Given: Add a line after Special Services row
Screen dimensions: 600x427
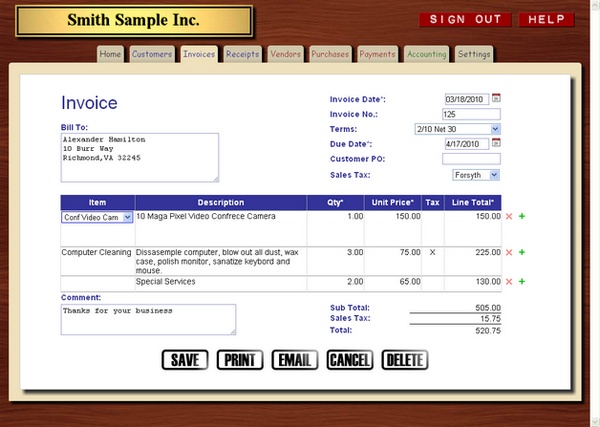Looking at the screenshot, I should 522,282.
